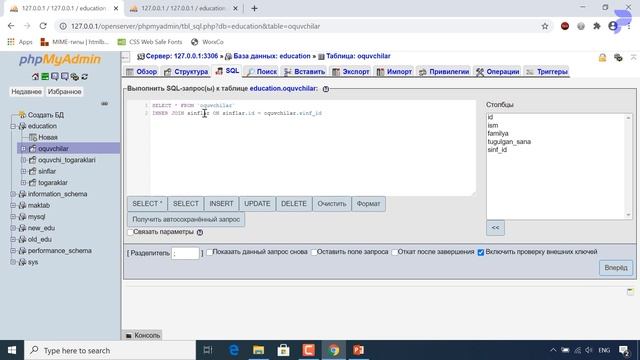The height and width of the screenshot is (360, 640).
Task: Click the INSERT query button
Action: (221, 204)
